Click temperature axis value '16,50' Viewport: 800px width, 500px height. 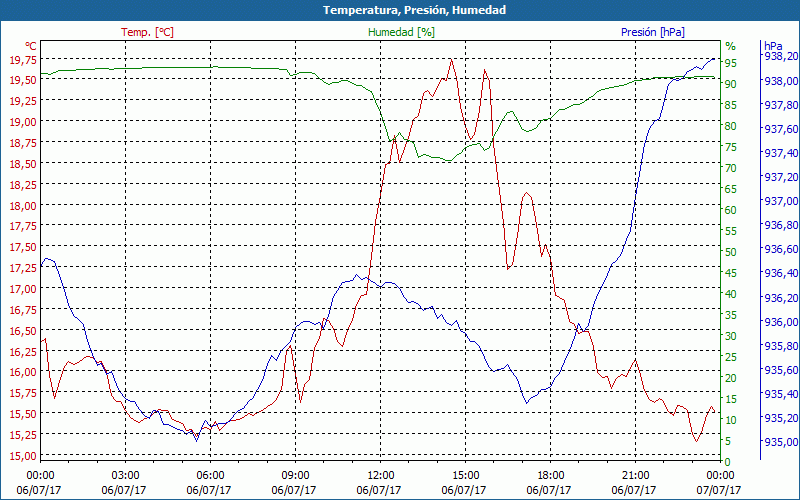(23, 330)
